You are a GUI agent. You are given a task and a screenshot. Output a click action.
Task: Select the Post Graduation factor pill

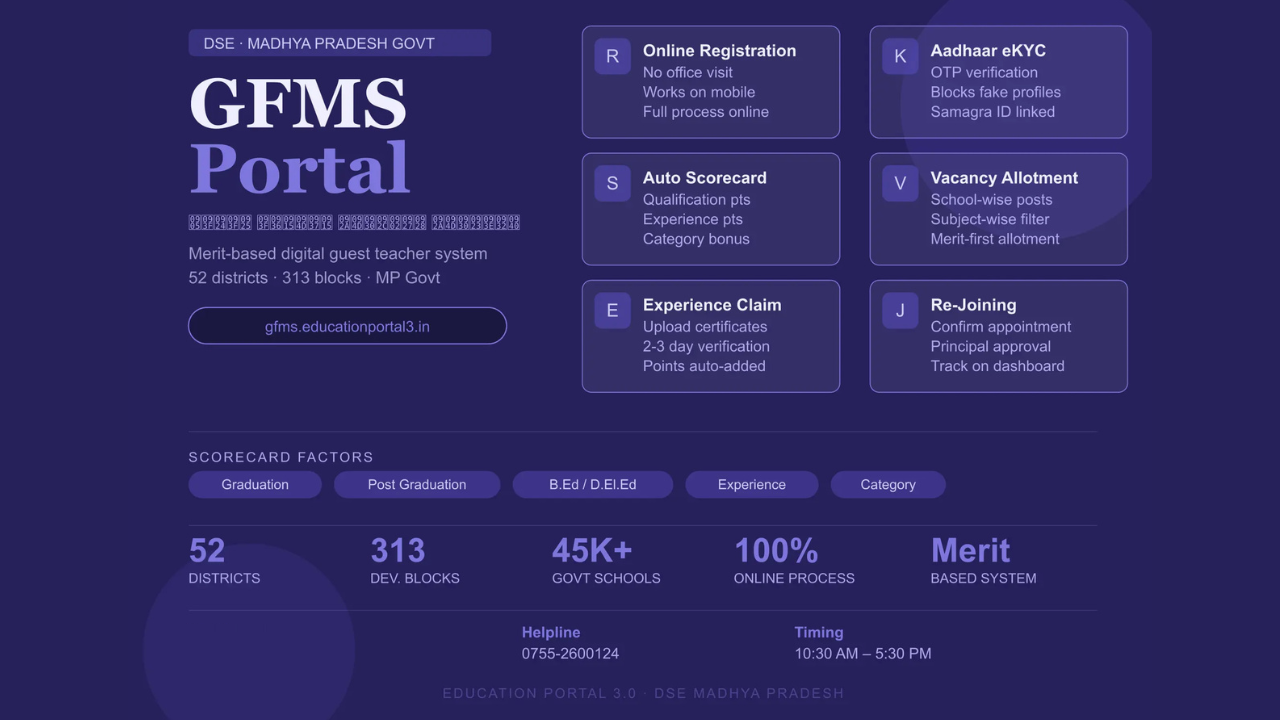tap(417, 485)
